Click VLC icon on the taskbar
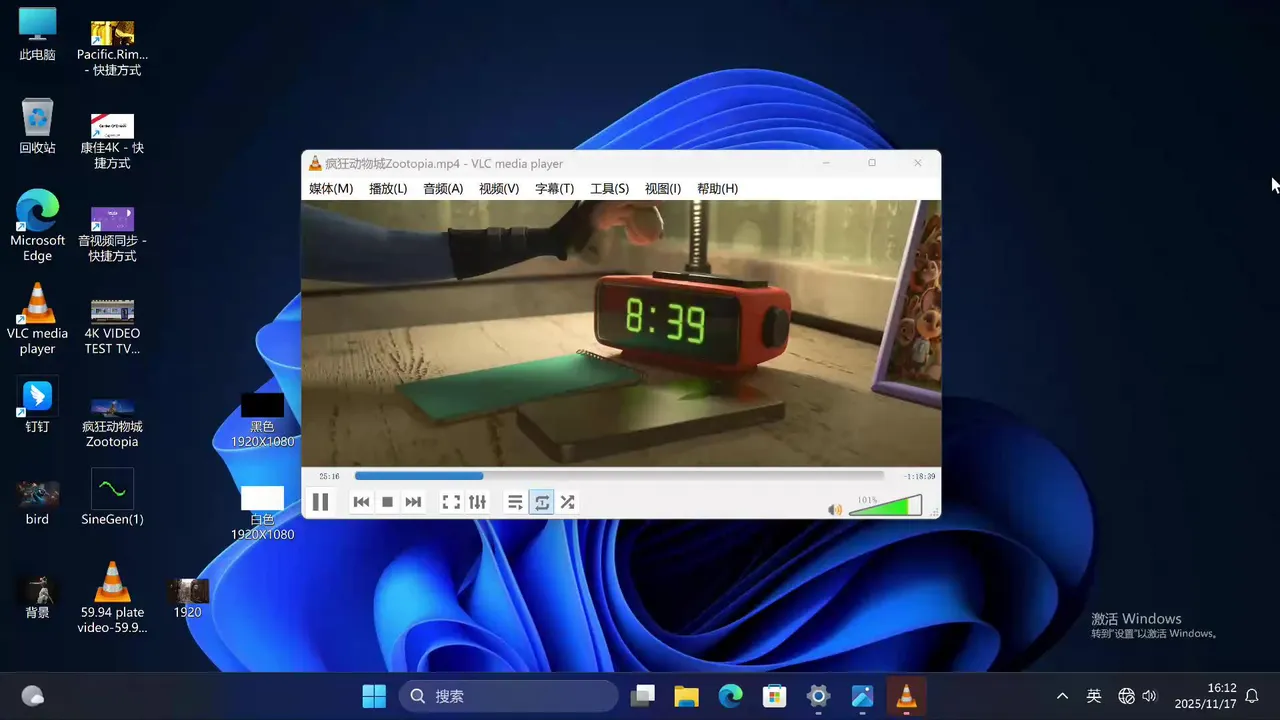 pos(906,696)
